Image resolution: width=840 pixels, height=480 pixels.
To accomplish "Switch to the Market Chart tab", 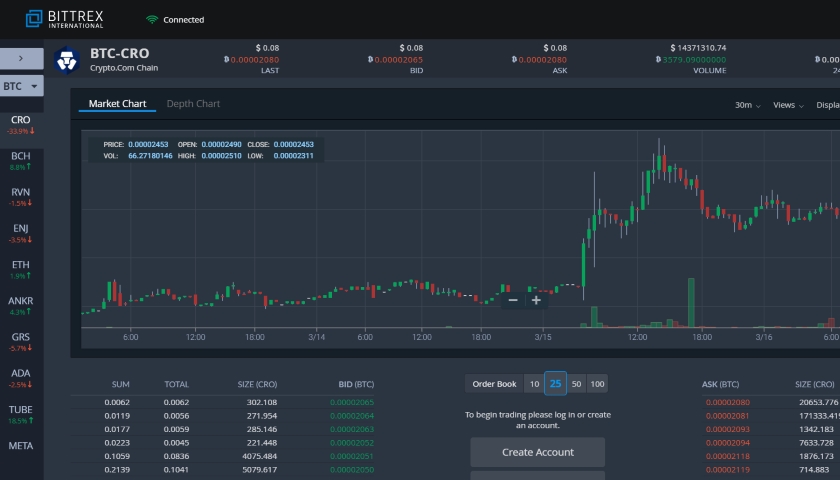I will (x=117, y=104).
